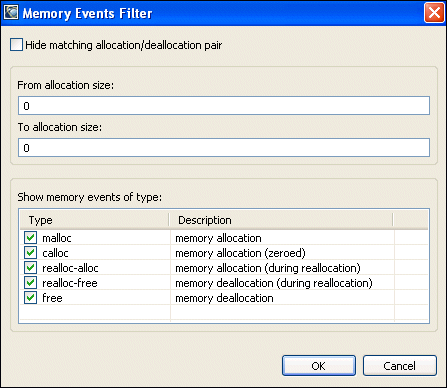The image size is (447, 388).
Task: Click the From allocation size field
Action: point(224,106)
